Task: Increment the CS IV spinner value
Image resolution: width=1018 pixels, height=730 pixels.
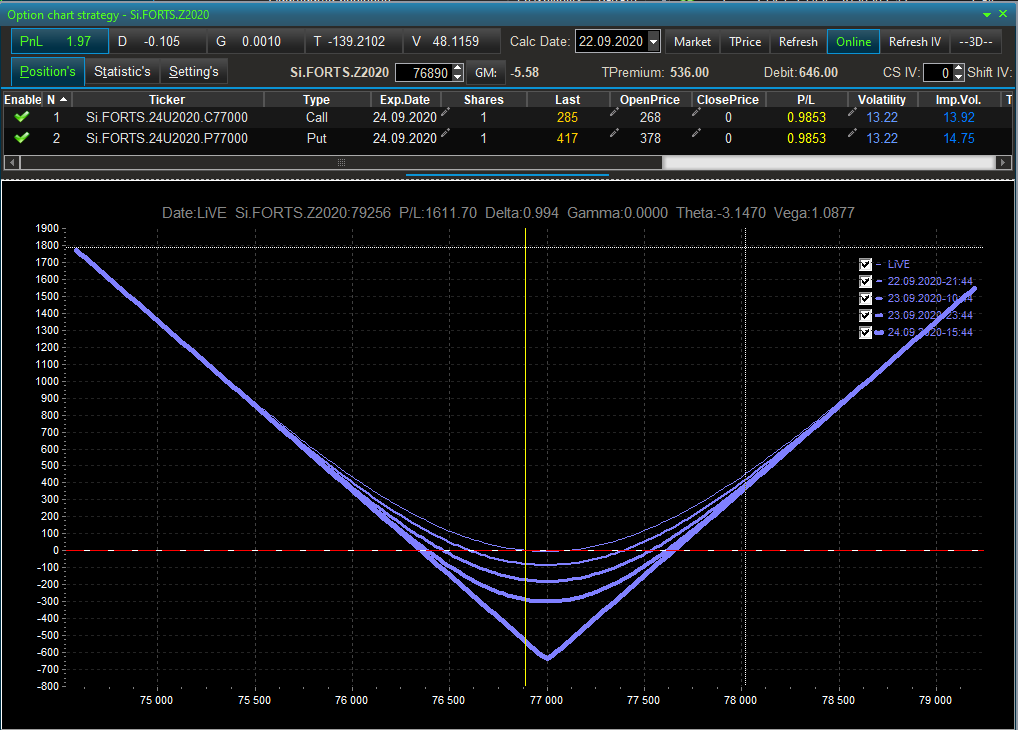Action: [958, 68]
